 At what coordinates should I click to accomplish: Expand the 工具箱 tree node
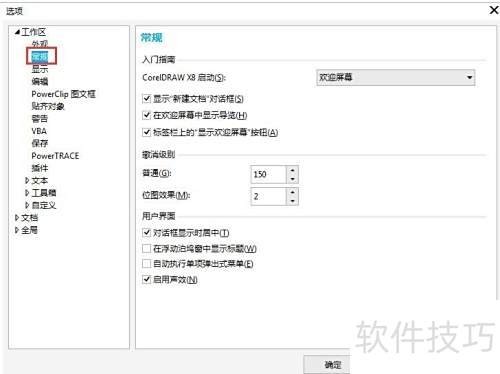pyautogui.click(x=27, y=193)
